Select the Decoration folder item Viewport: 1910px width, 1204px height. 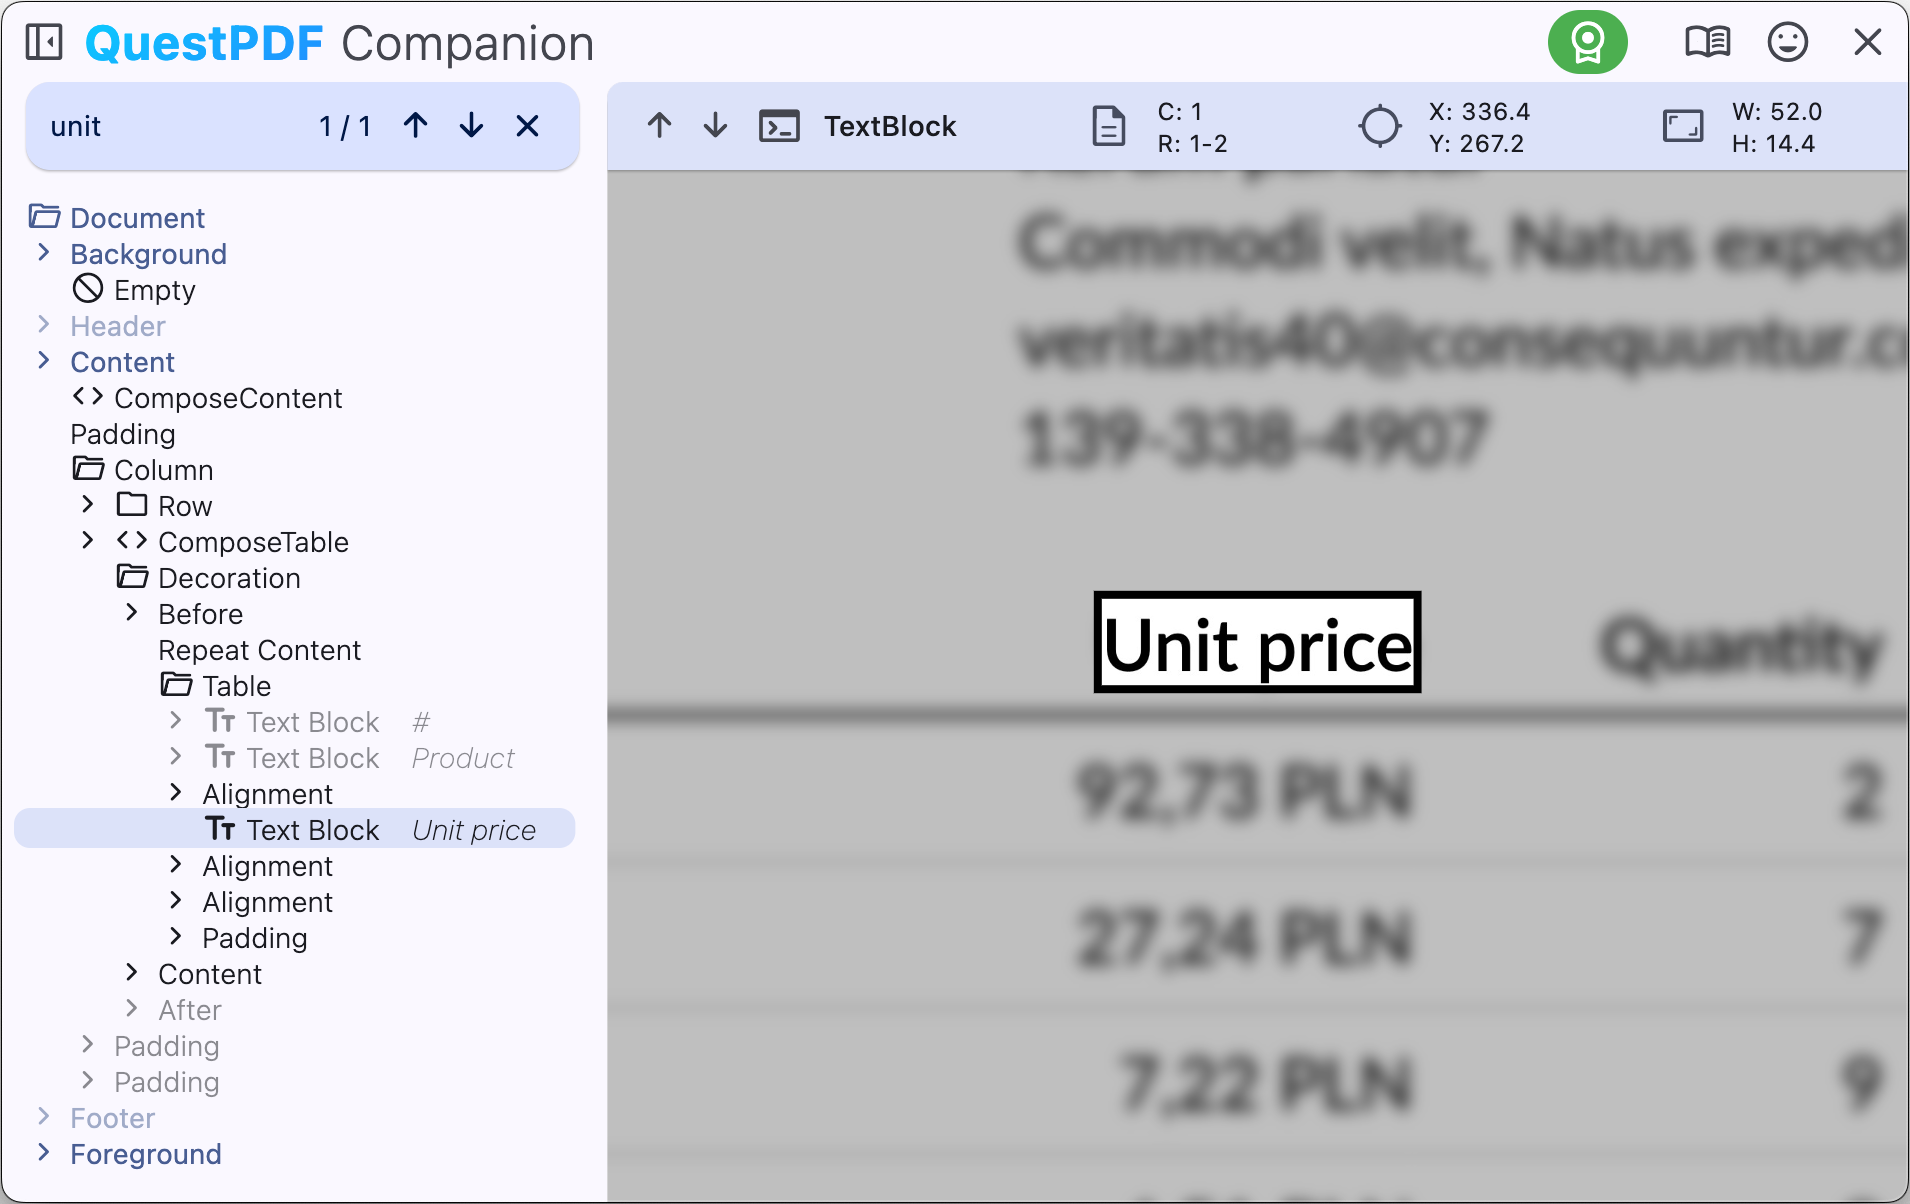pos(208,578)
